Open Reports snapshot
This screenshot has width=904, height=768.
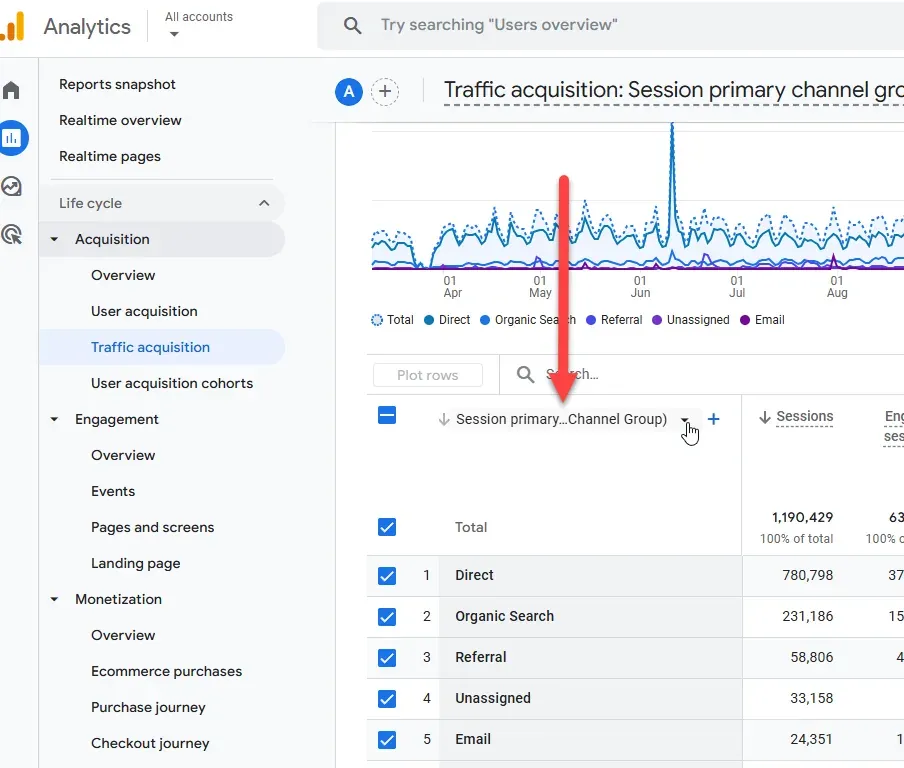[x=117, y=84]
